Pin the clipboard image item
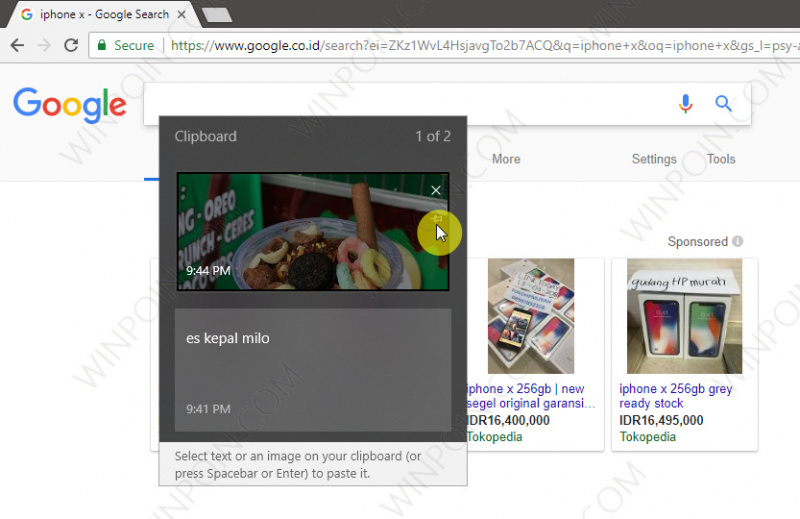The height and width of the screenshot is (519, 800). pyautogui.click(x=436, y=219)
